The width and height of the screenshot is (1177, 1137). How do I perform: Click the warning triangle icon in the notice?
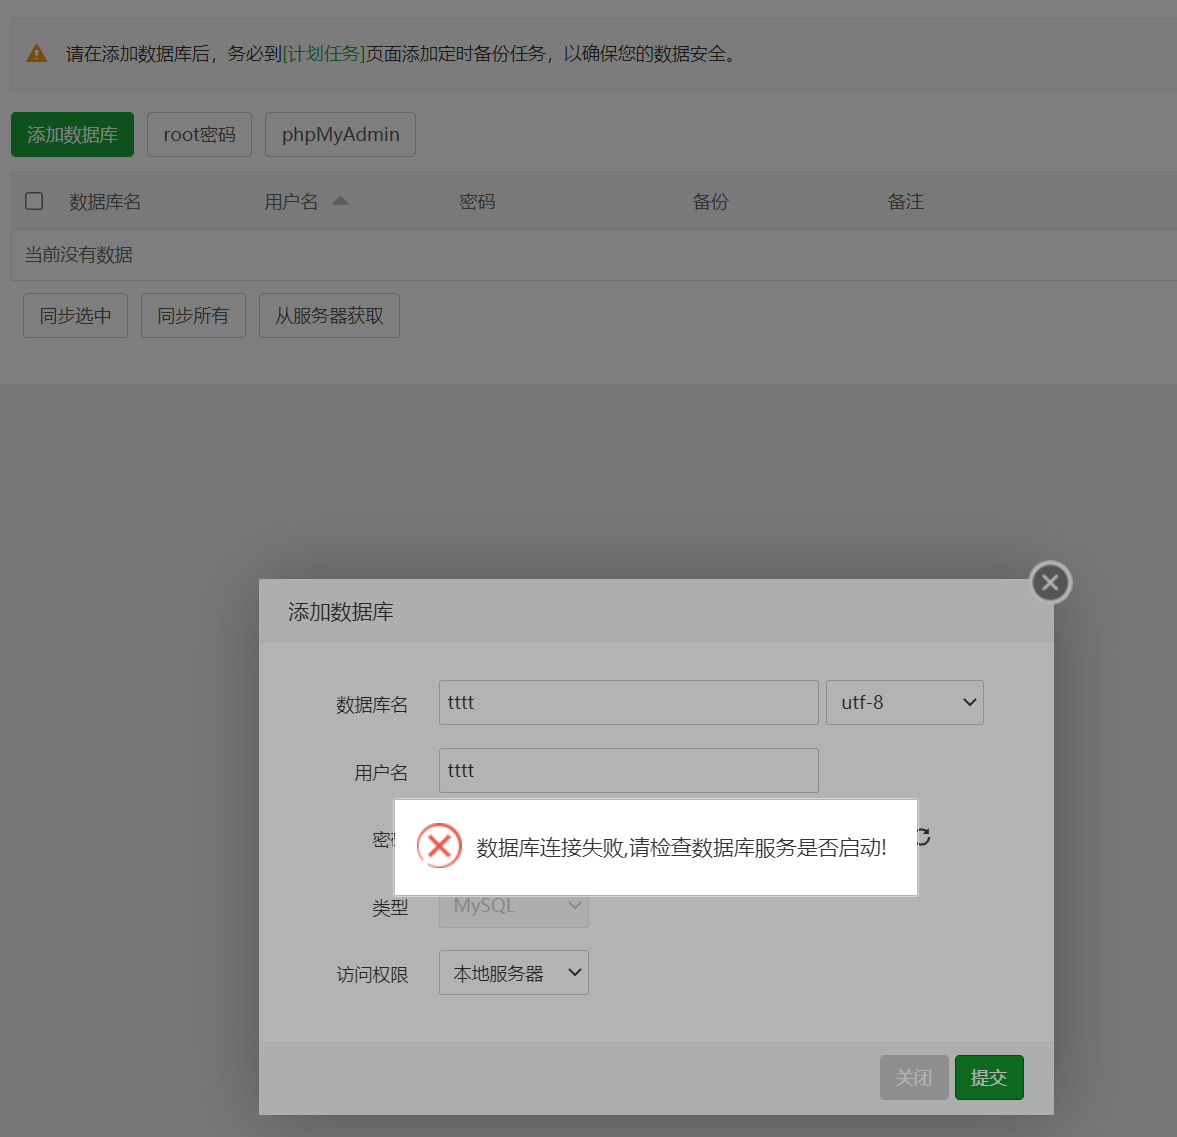point(37,54)
